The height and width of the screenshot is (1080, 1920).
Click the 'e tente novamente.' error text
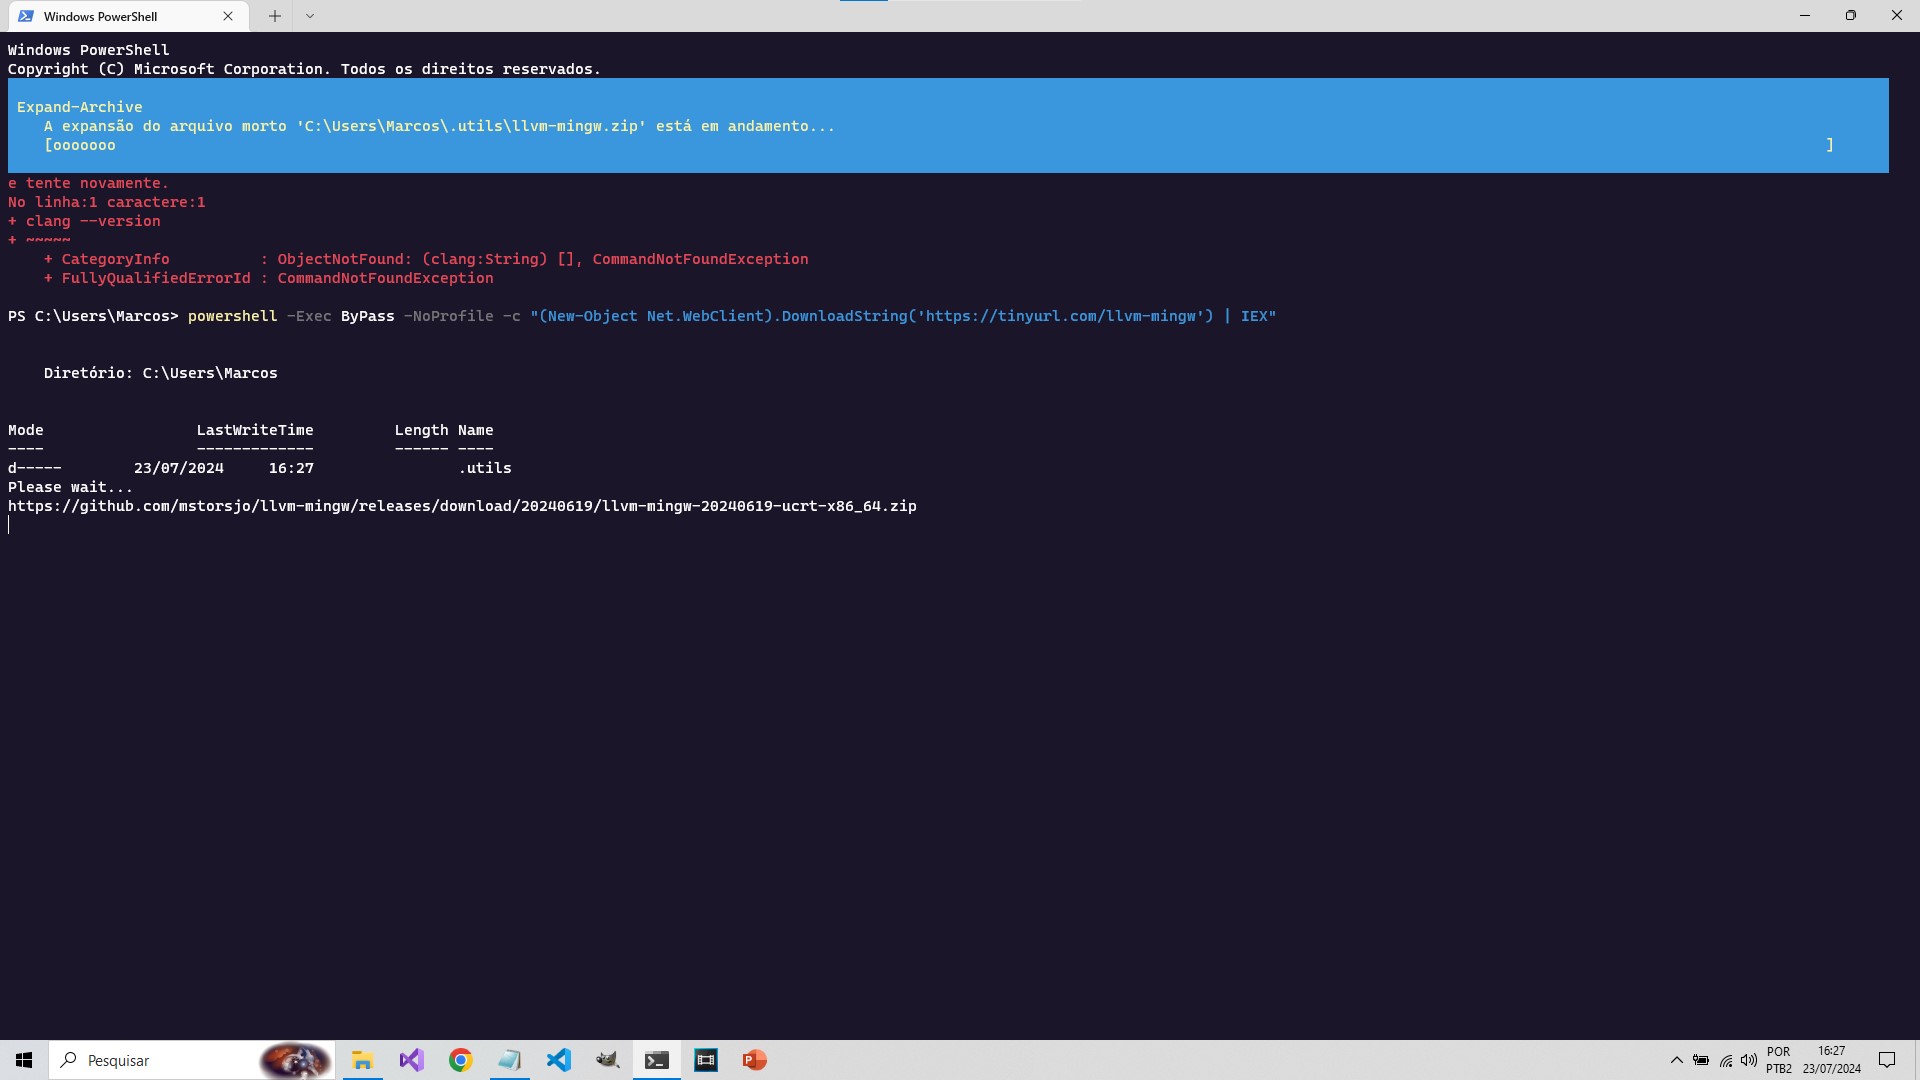click(88, 183)
